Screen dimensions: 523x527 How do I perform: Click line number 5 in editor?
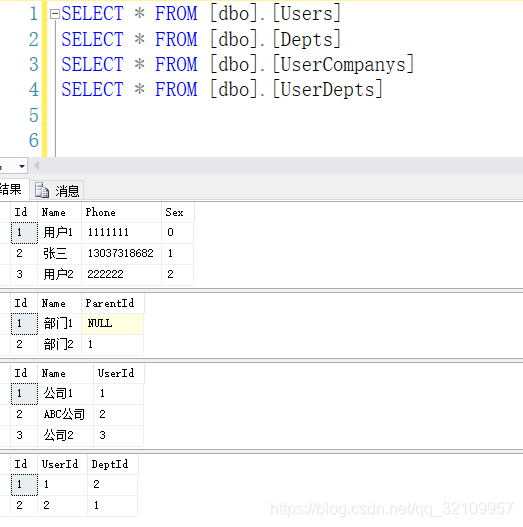pyautogui.click(x=34, y=115)
